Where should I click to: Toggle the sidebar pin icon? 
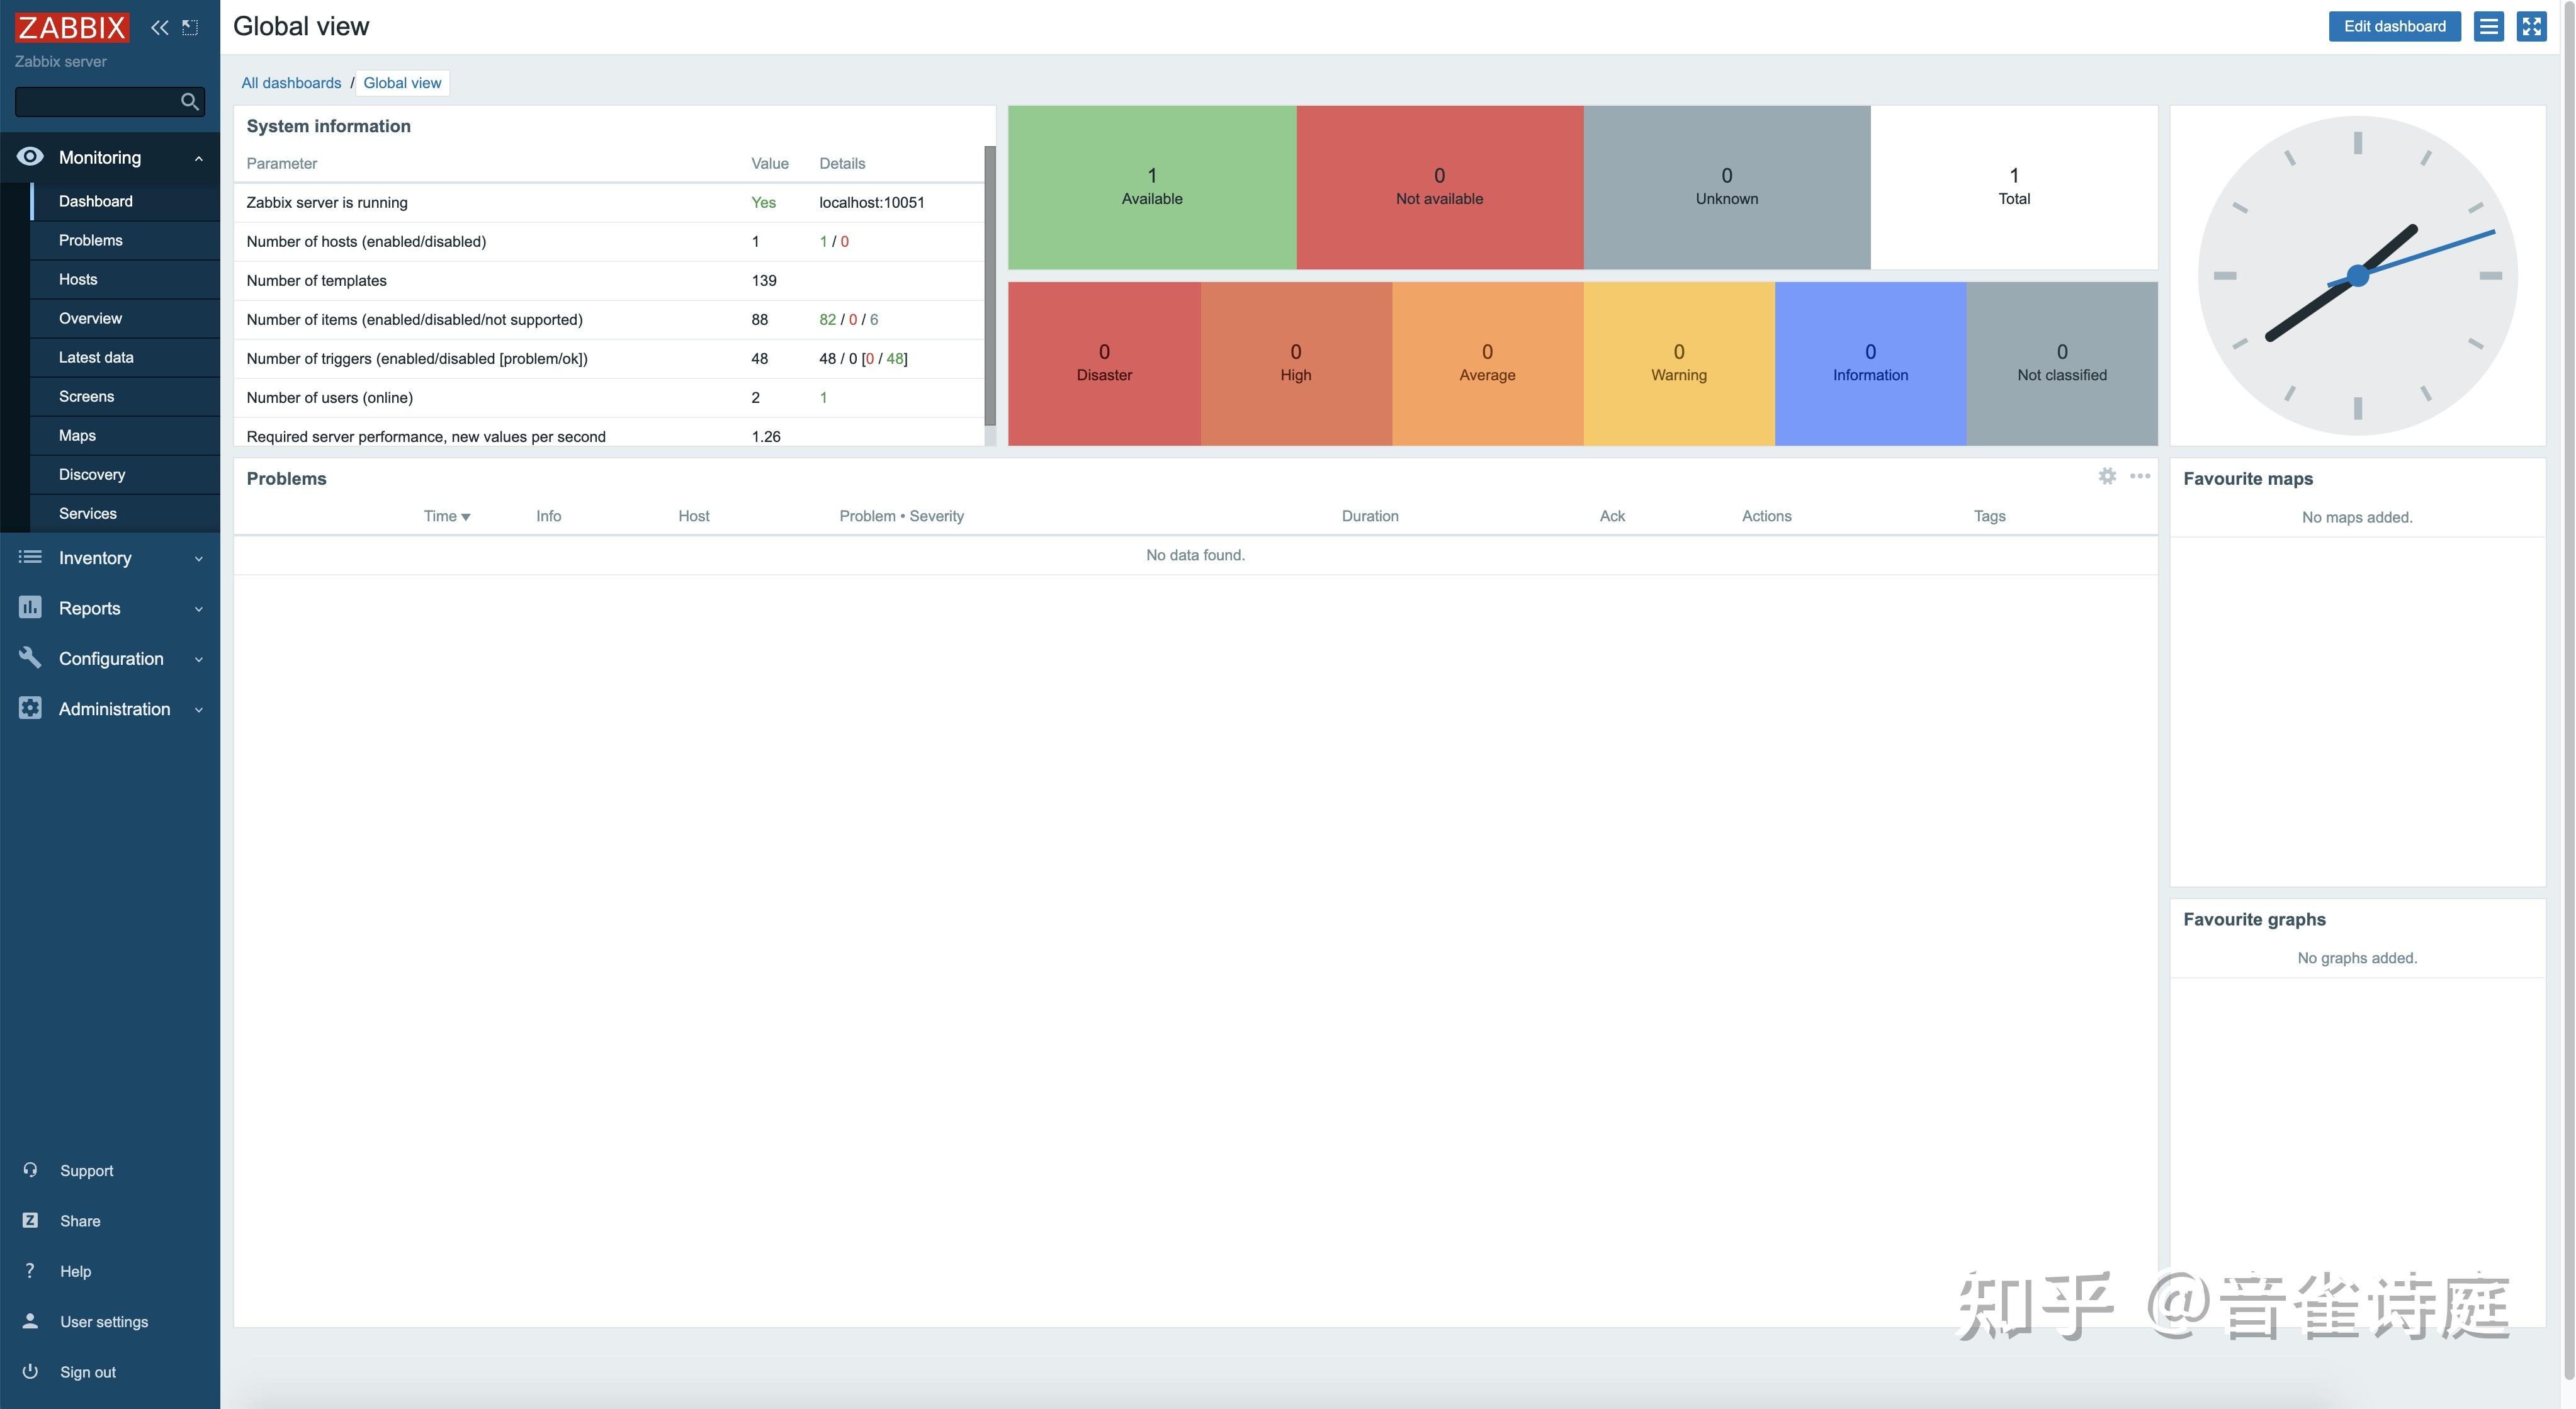click(189, 27)
